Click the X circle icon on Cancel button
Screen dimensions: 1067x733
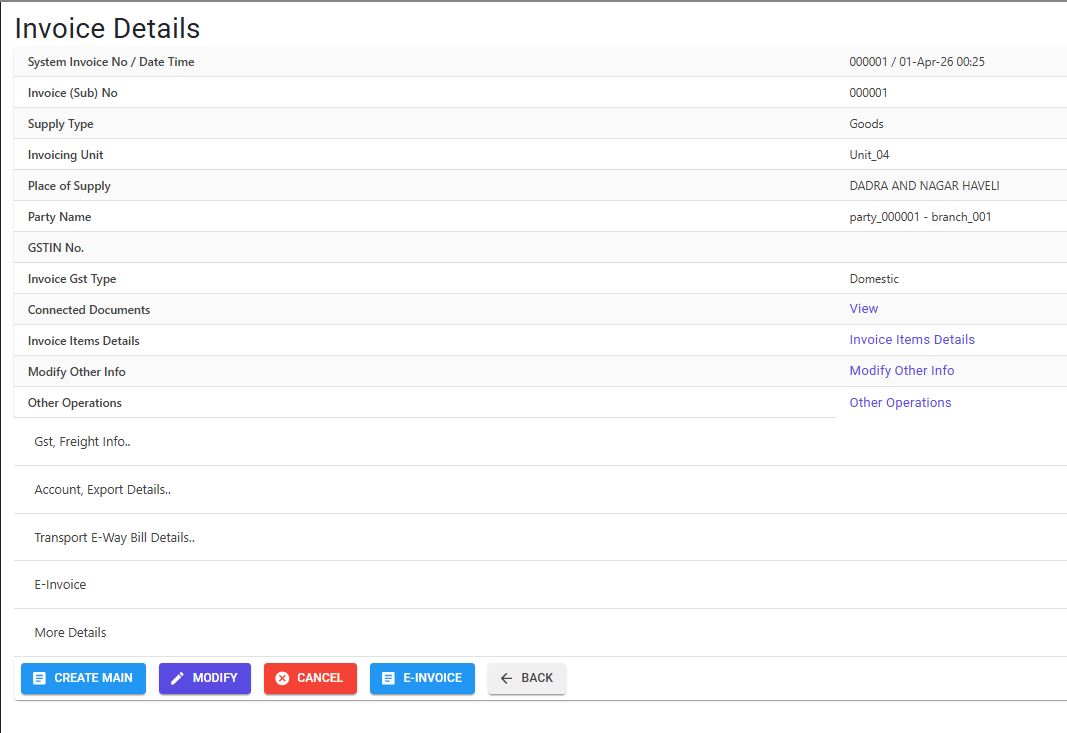[x=282, y=679]
